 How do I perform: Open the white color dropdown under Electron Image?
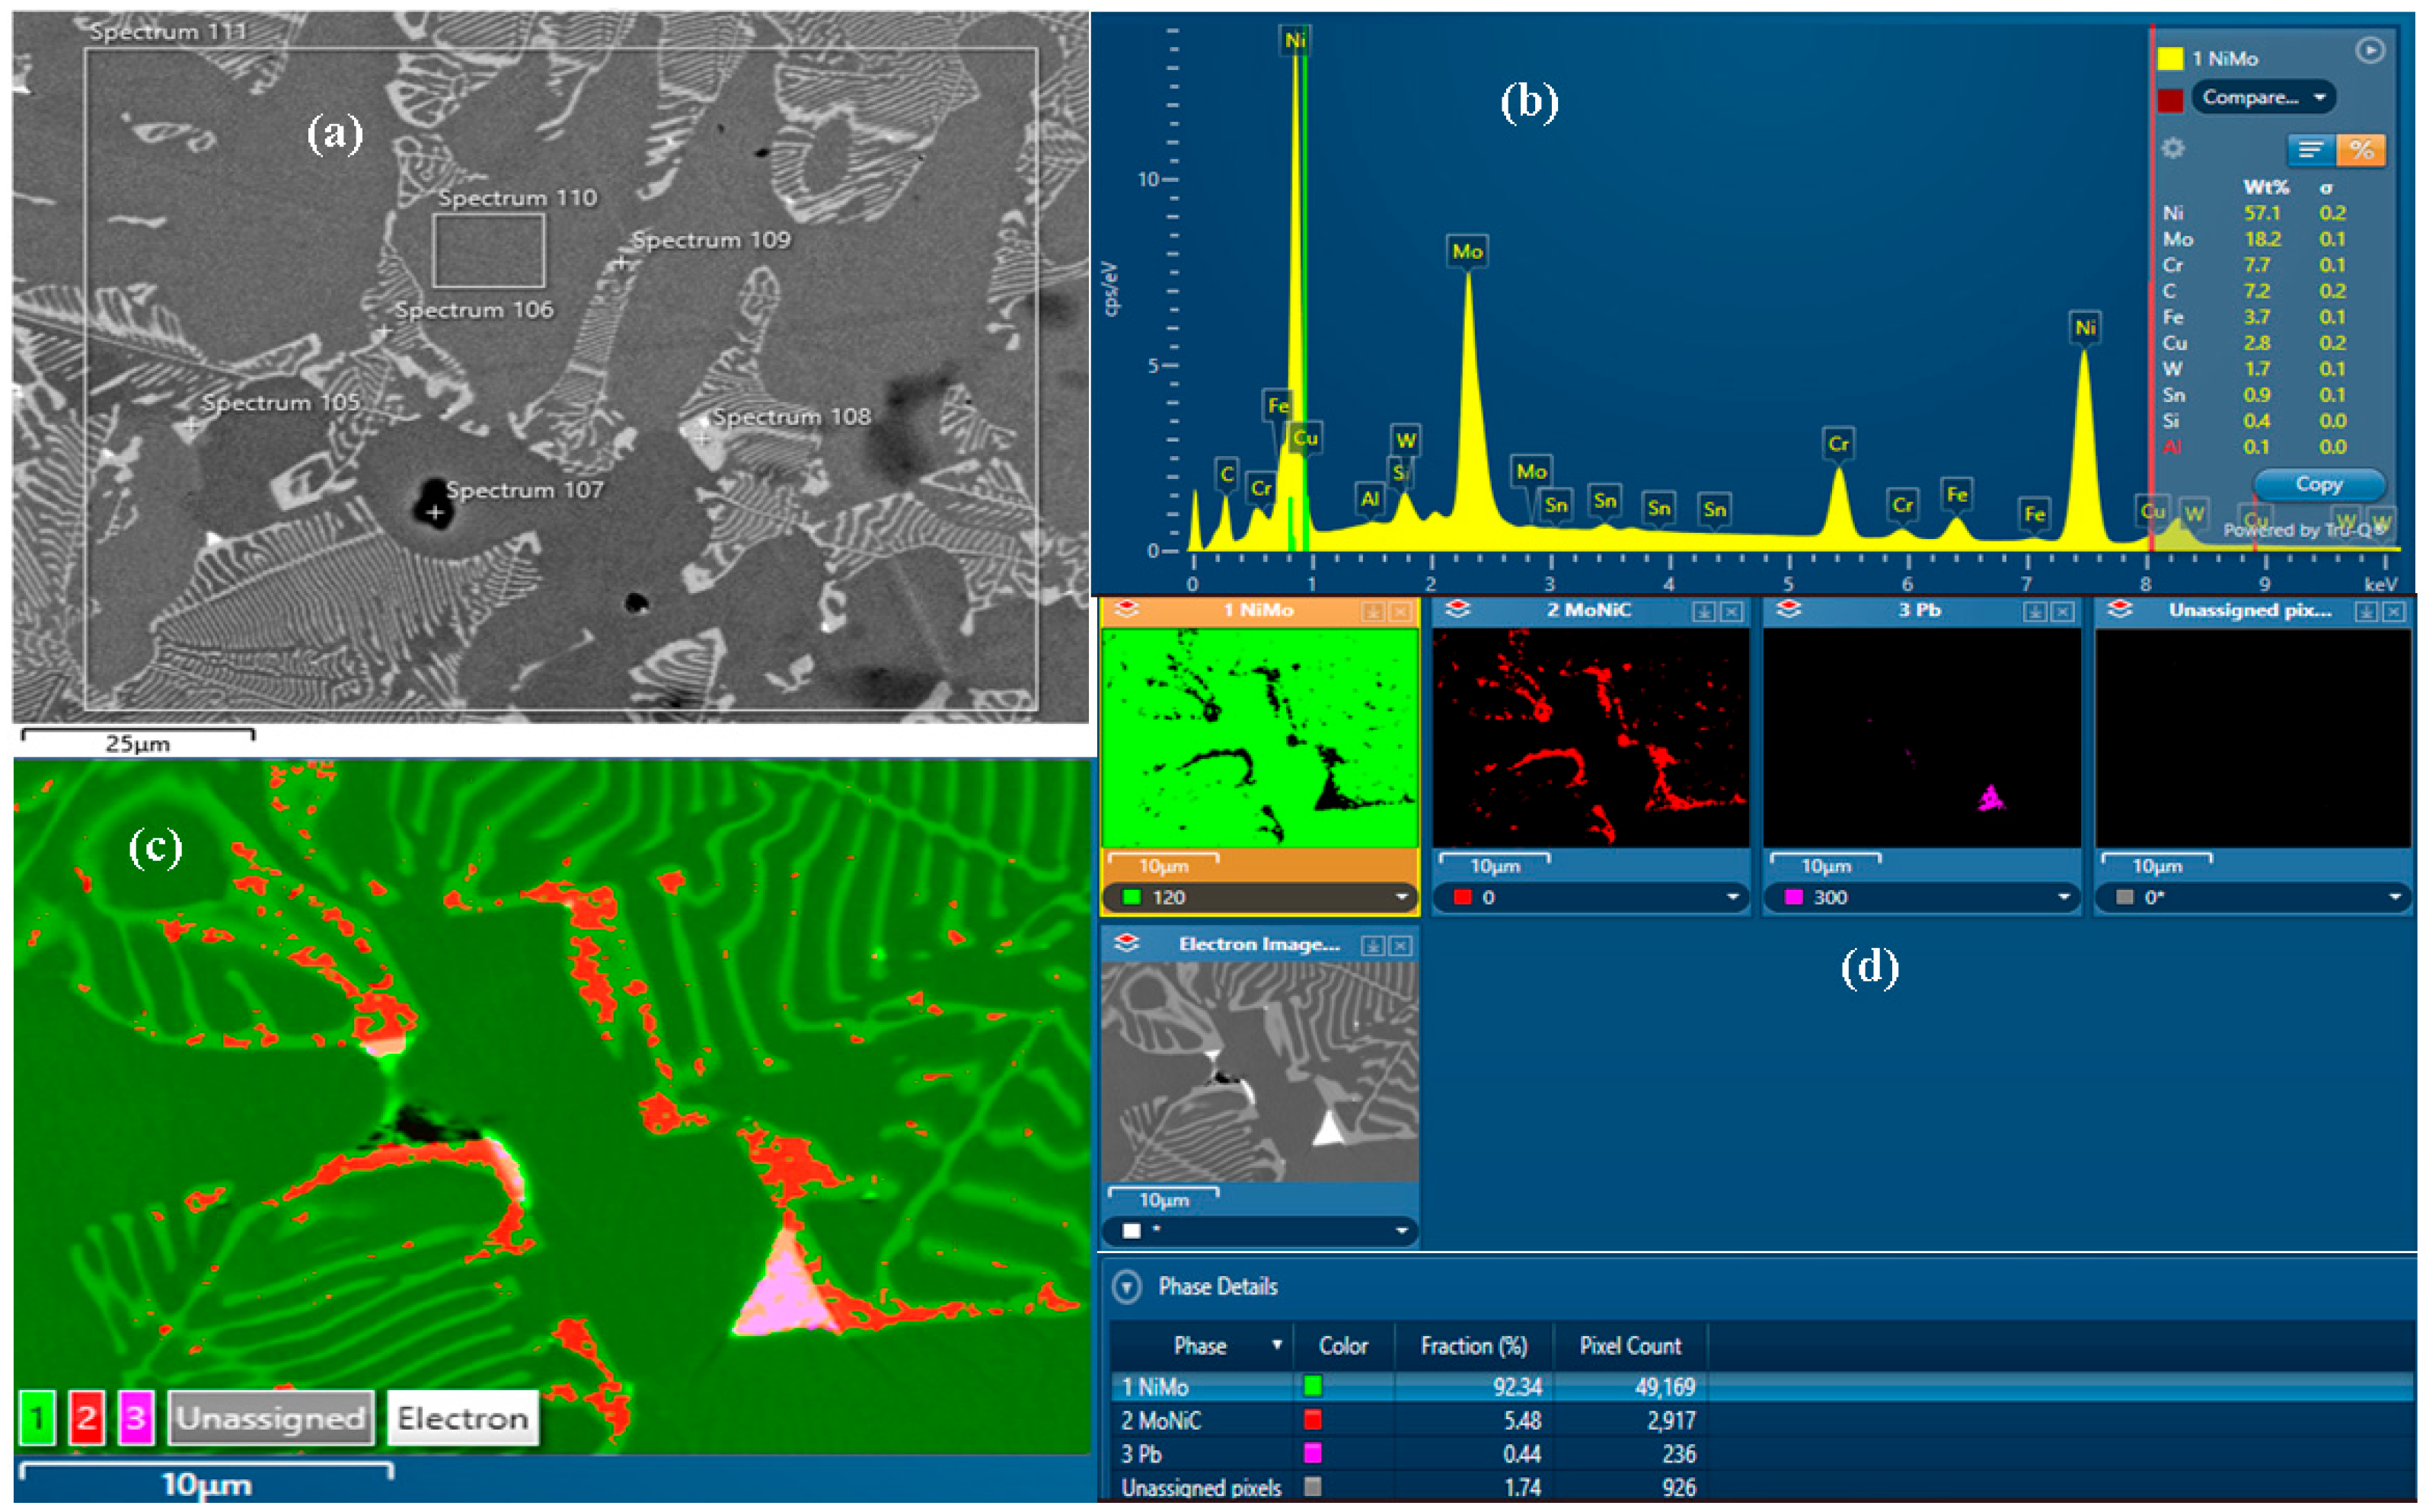coord(1260,1230)
